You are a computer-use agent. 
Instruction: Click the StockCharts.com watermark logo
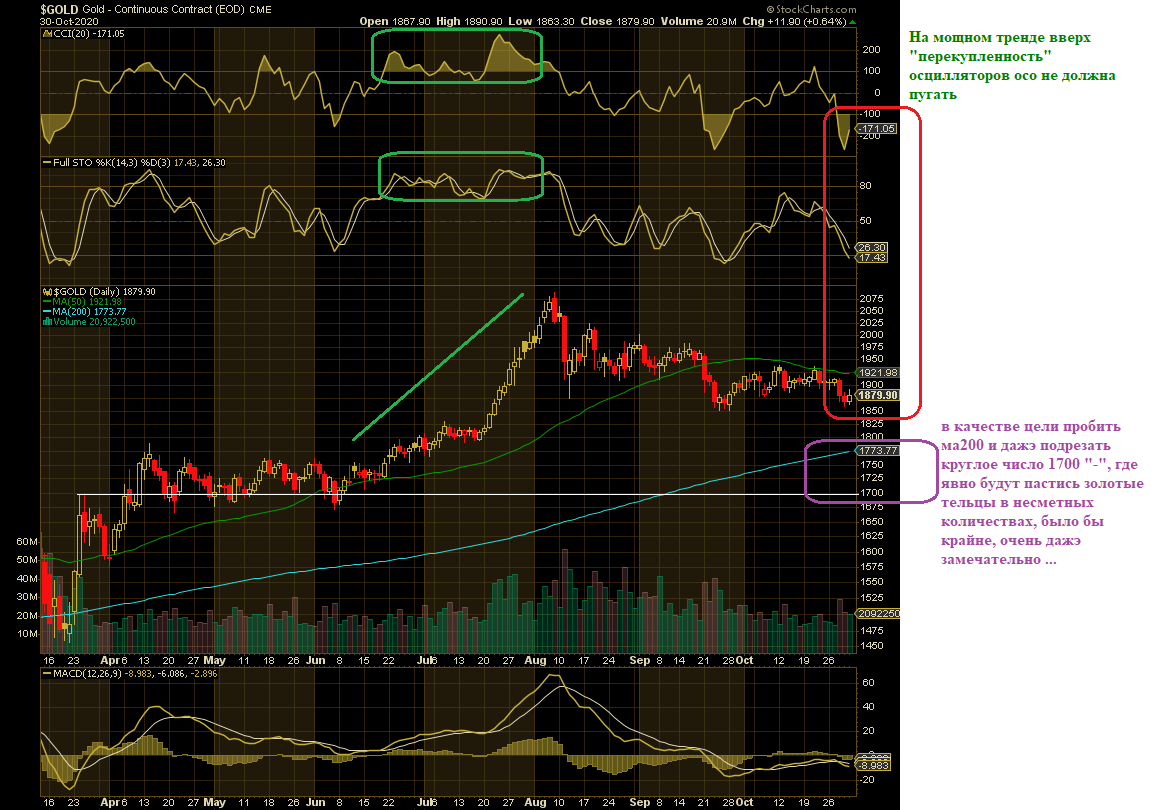point(811,10)
